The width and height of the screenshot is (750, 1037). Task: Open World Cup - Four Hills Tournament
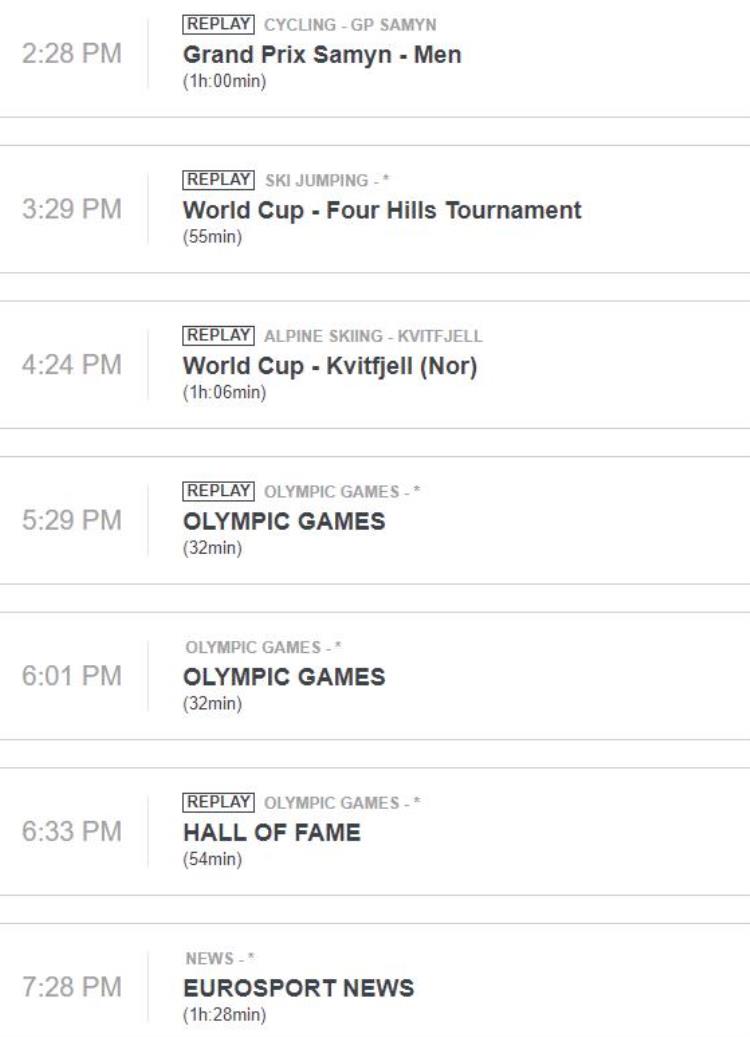click(x=382, y=210)
